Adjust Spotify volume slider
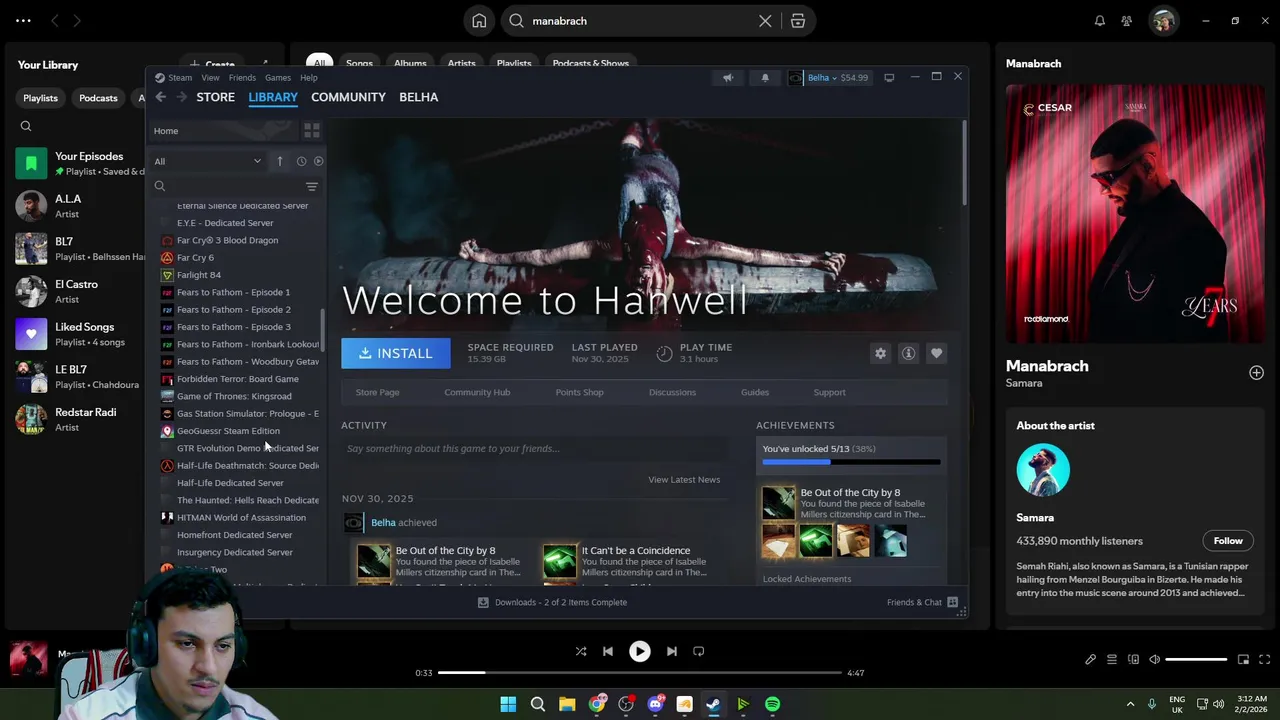The height and width of the screenshot is (720, 1280). [x=1196, y=659]
